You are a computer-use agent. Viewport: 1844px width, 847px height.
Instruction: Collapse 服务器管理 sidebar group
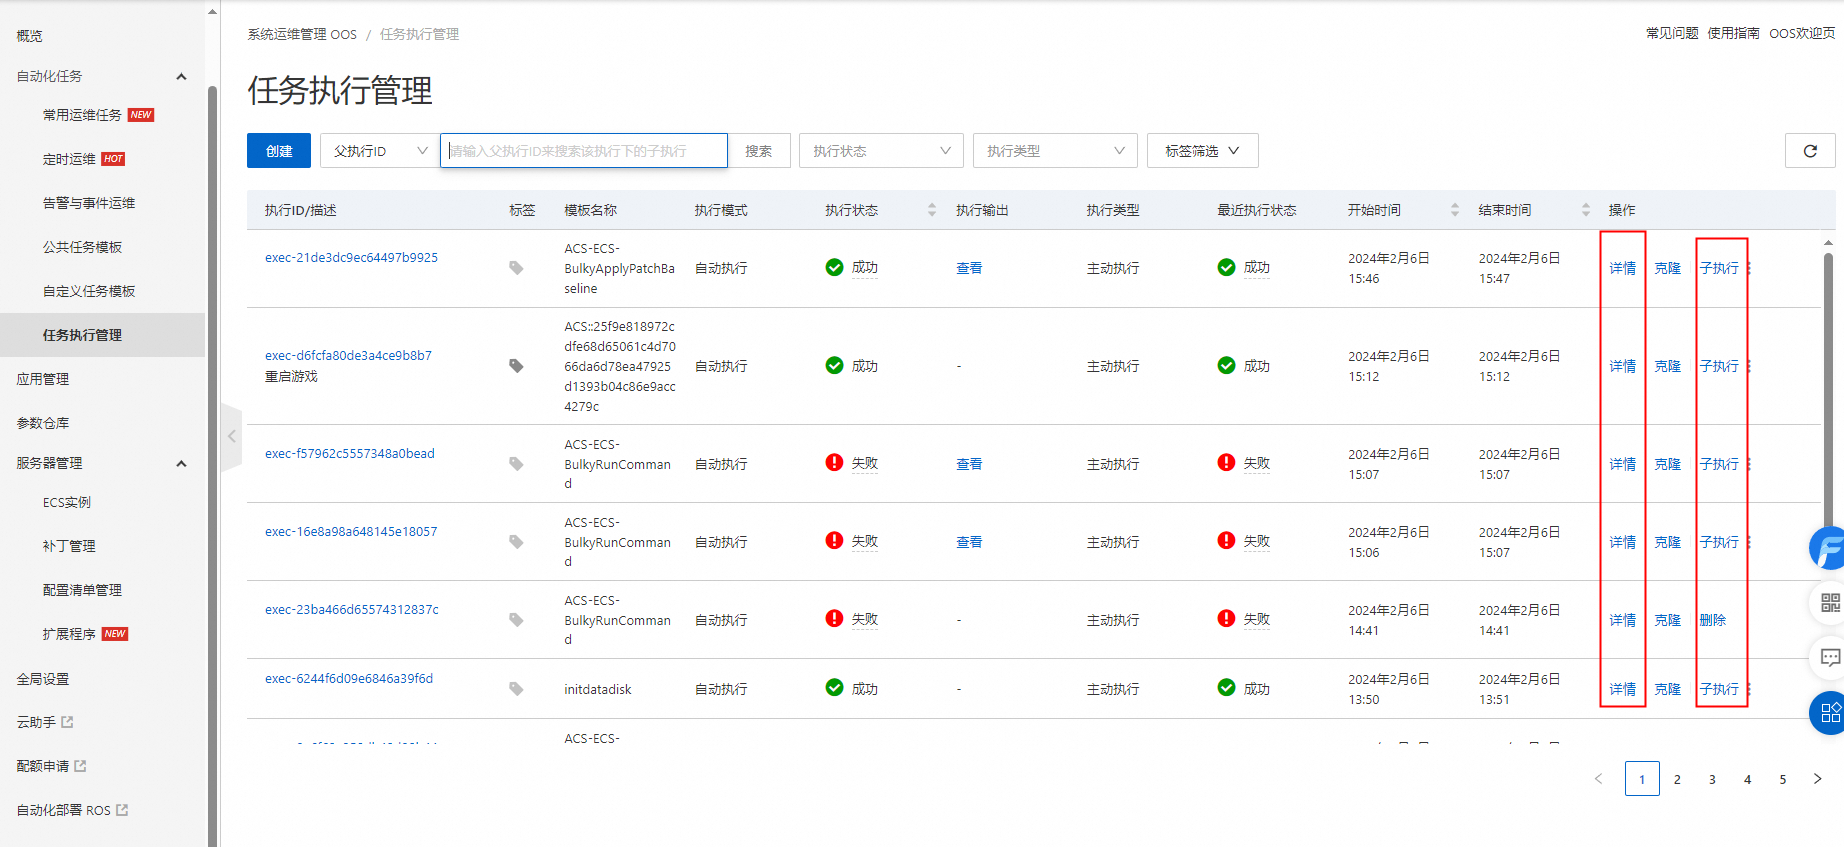click(x=181, y=463)
